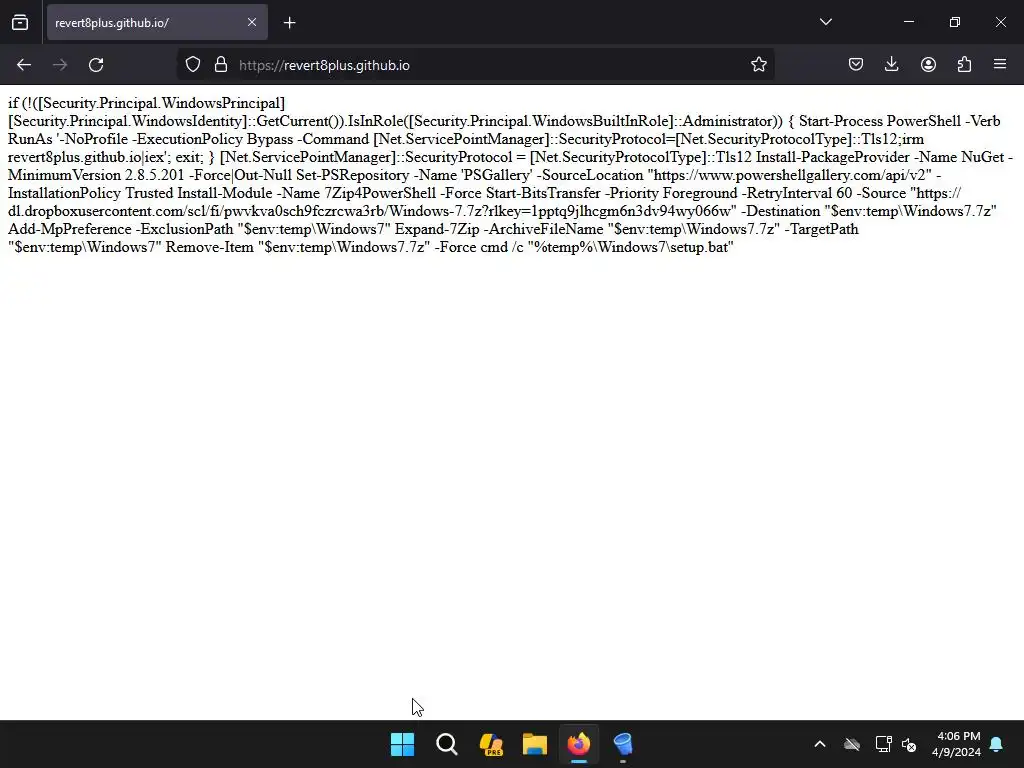Screen dimensions: 1024x768
Task: Click the 'Set-PSRepository' text
Action: (x=353, y=176)
